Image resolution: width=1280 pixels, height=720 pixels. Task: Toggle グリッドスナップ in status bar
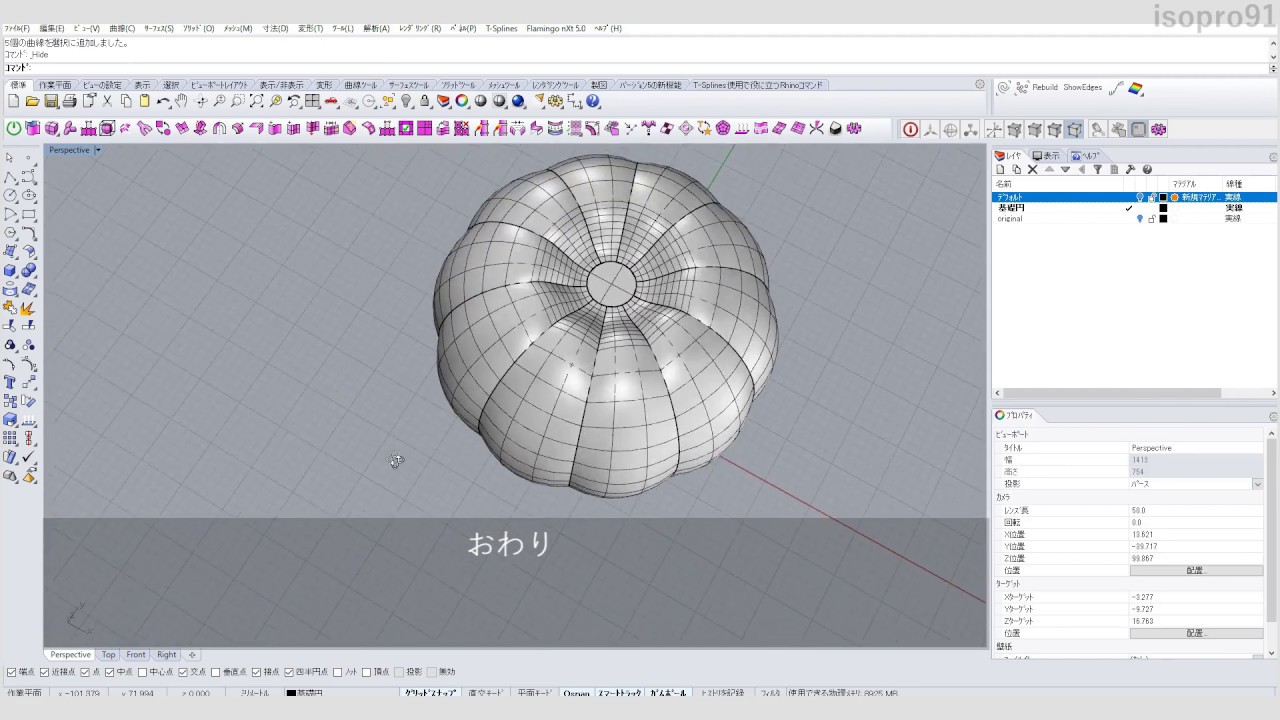(430, 693)
